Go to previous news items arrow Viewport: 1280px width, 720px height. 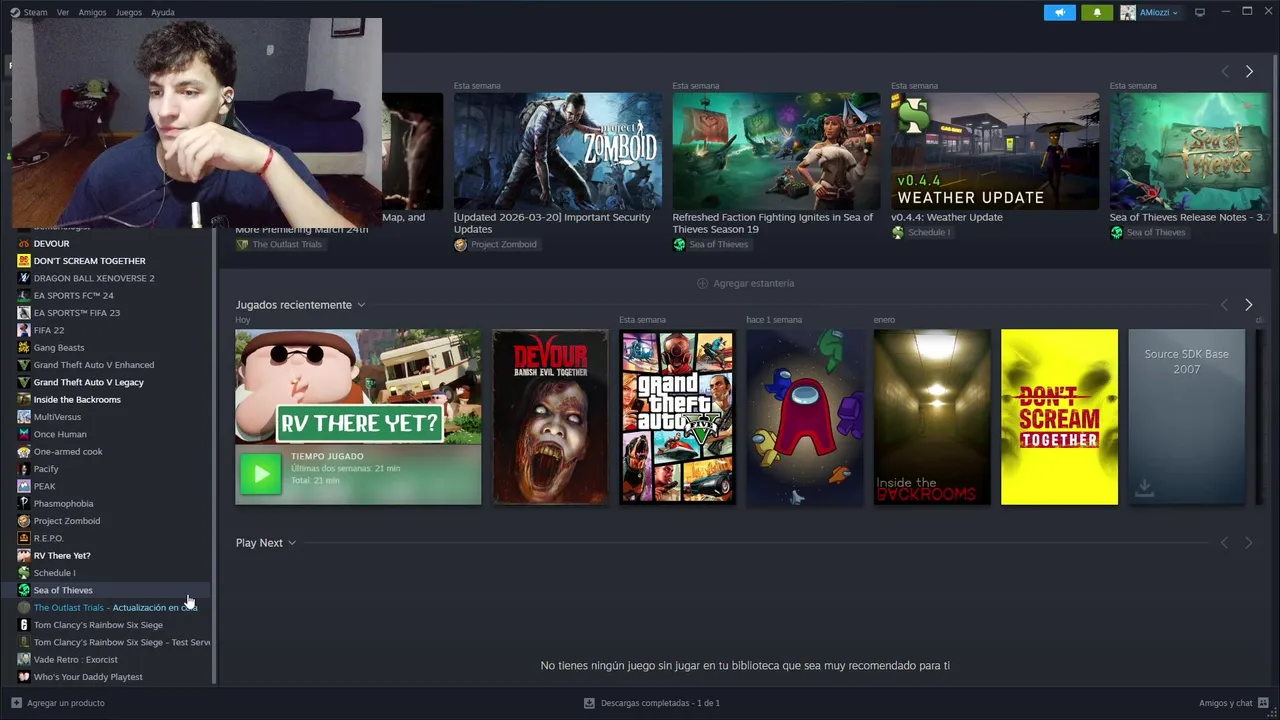coord(1225,71)
